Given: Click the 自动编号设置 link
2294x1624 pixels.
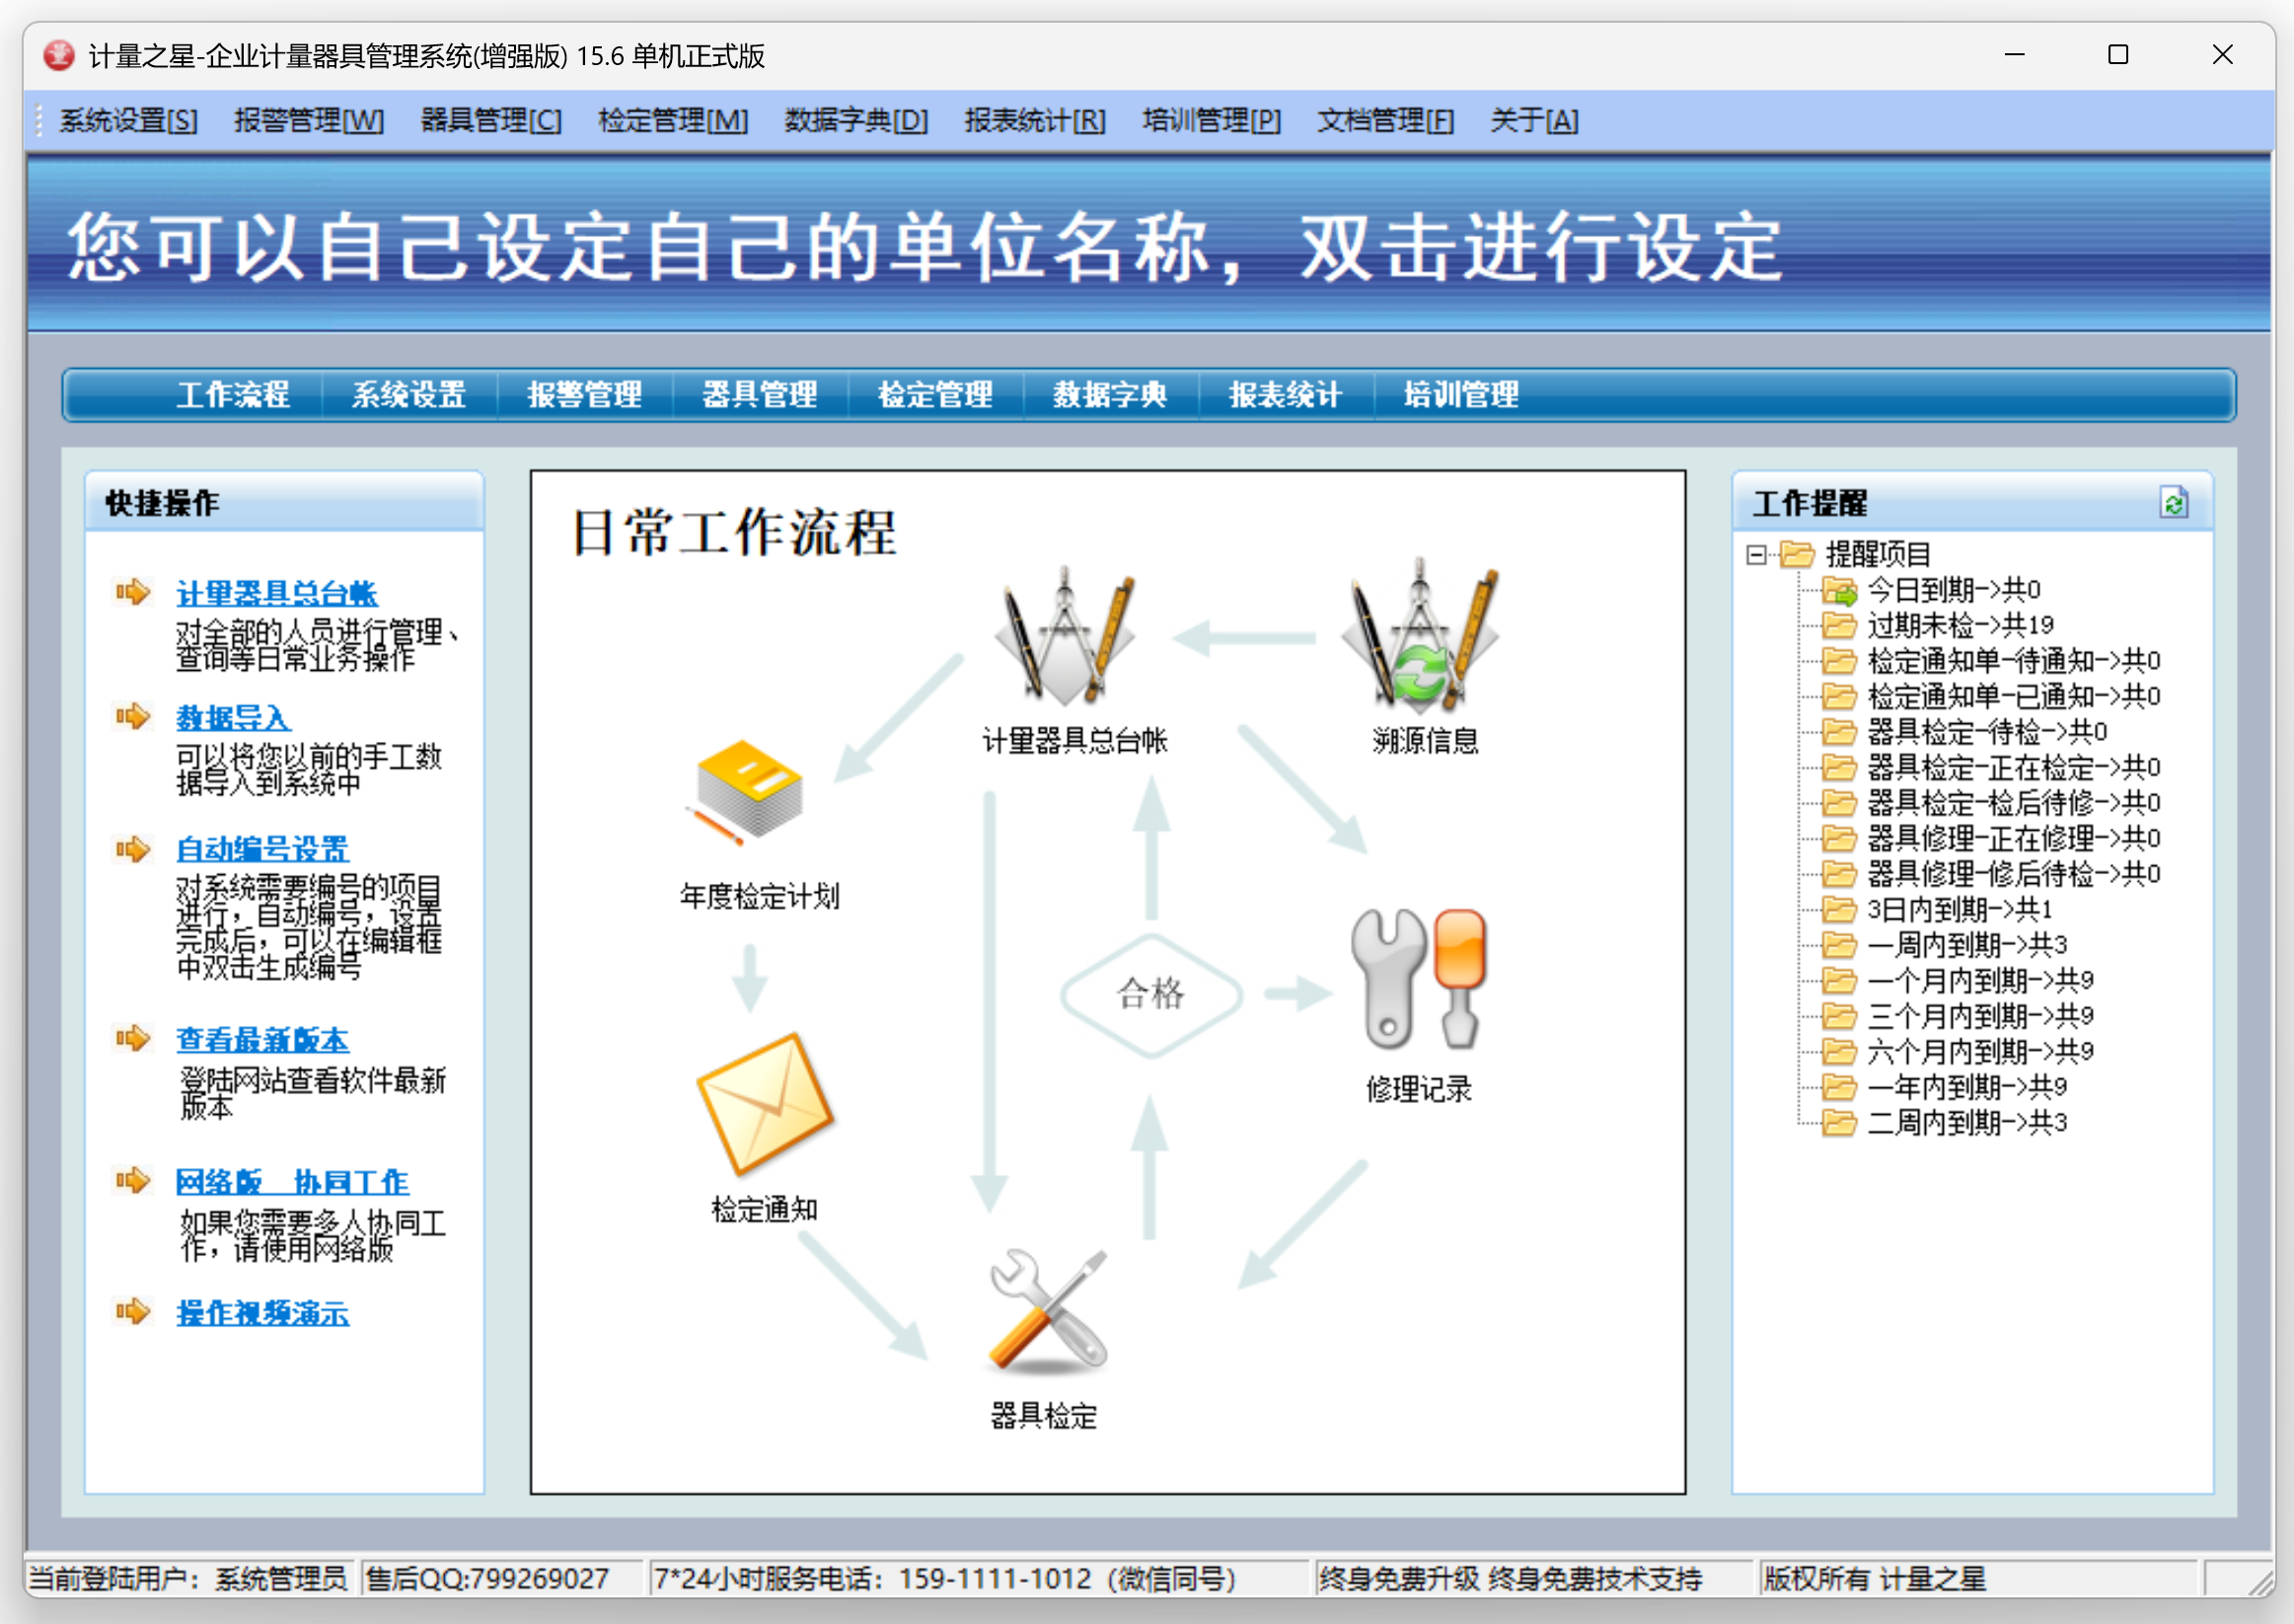Looking at the screenshot, I should (x=262, y=850).
